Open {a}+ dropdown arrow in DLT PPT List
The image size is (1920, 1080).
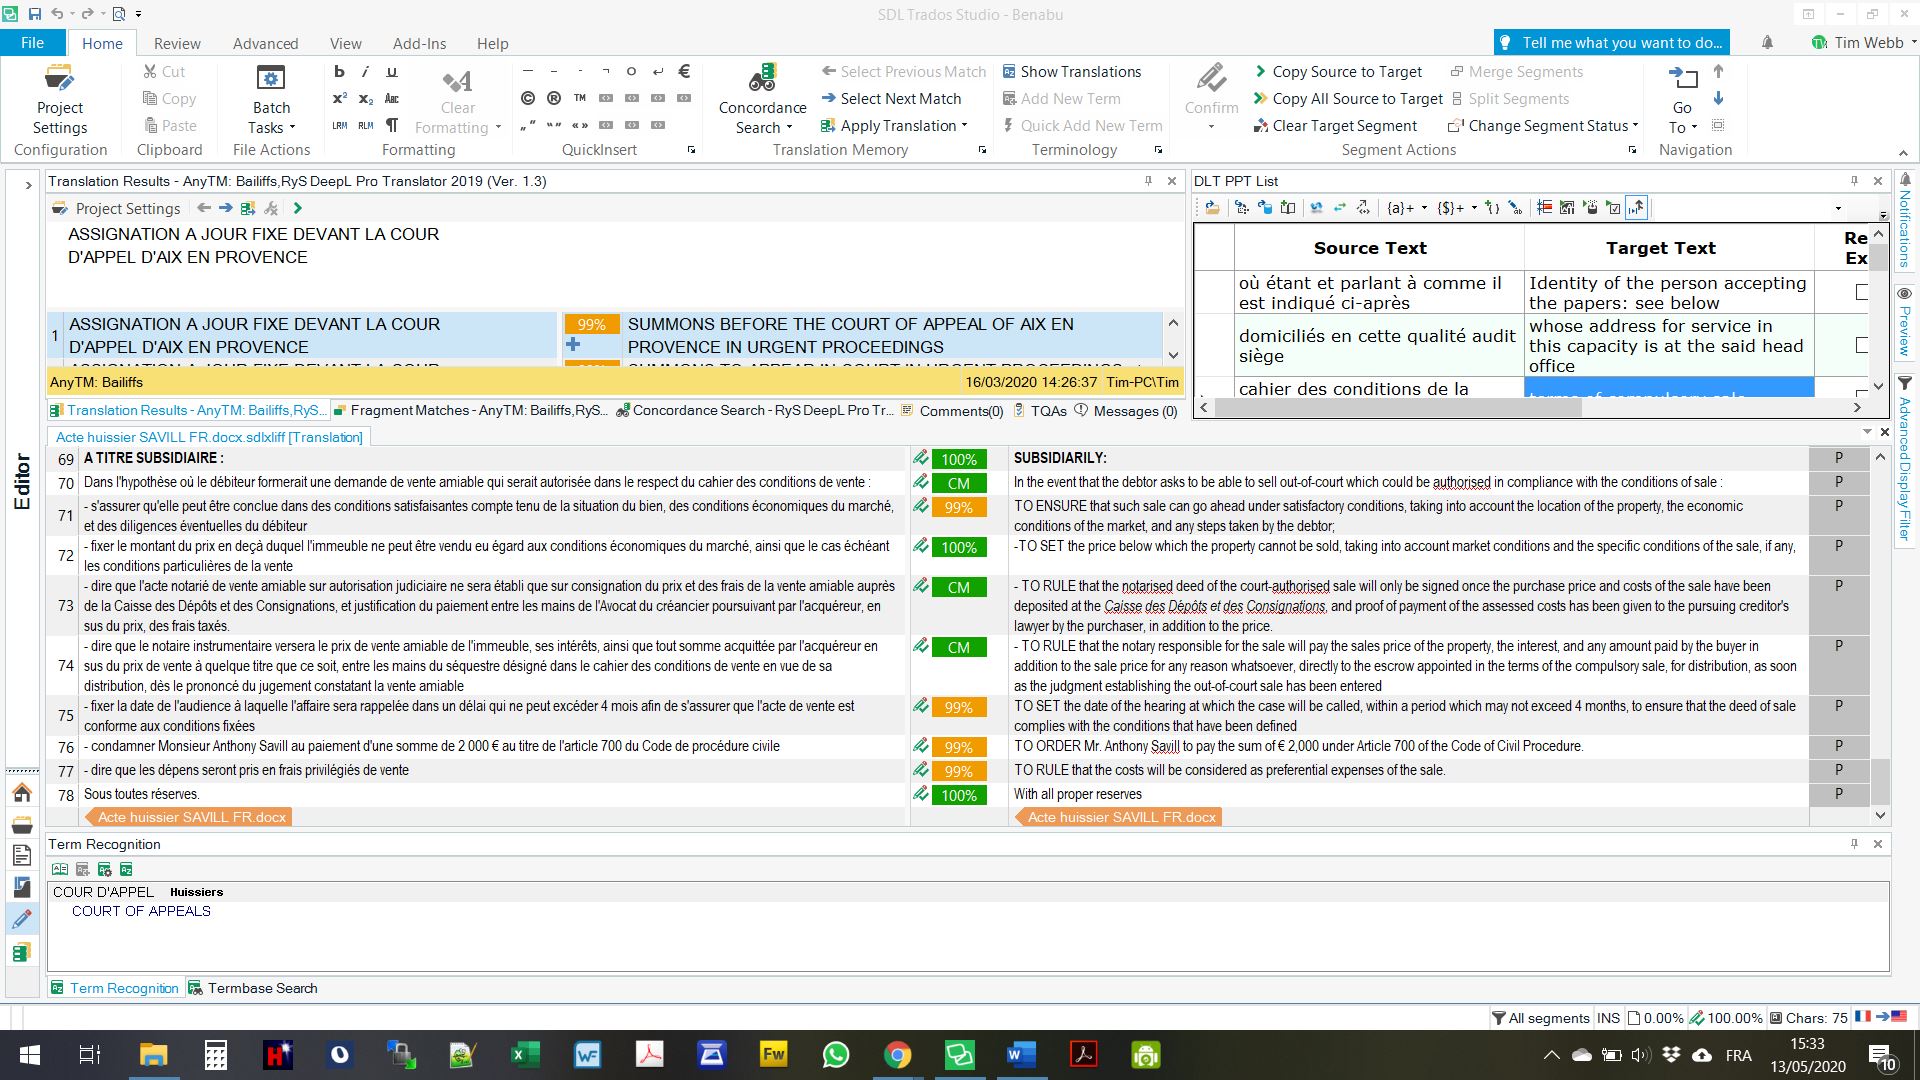click(x=1424, y=208)
